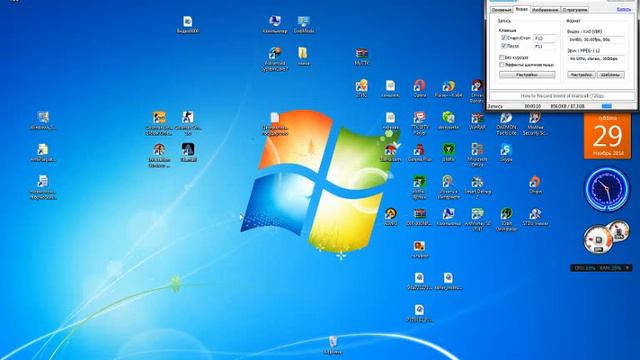Select the Видео tab
This screenshot has height=360, width=640.
click(521, 9)
